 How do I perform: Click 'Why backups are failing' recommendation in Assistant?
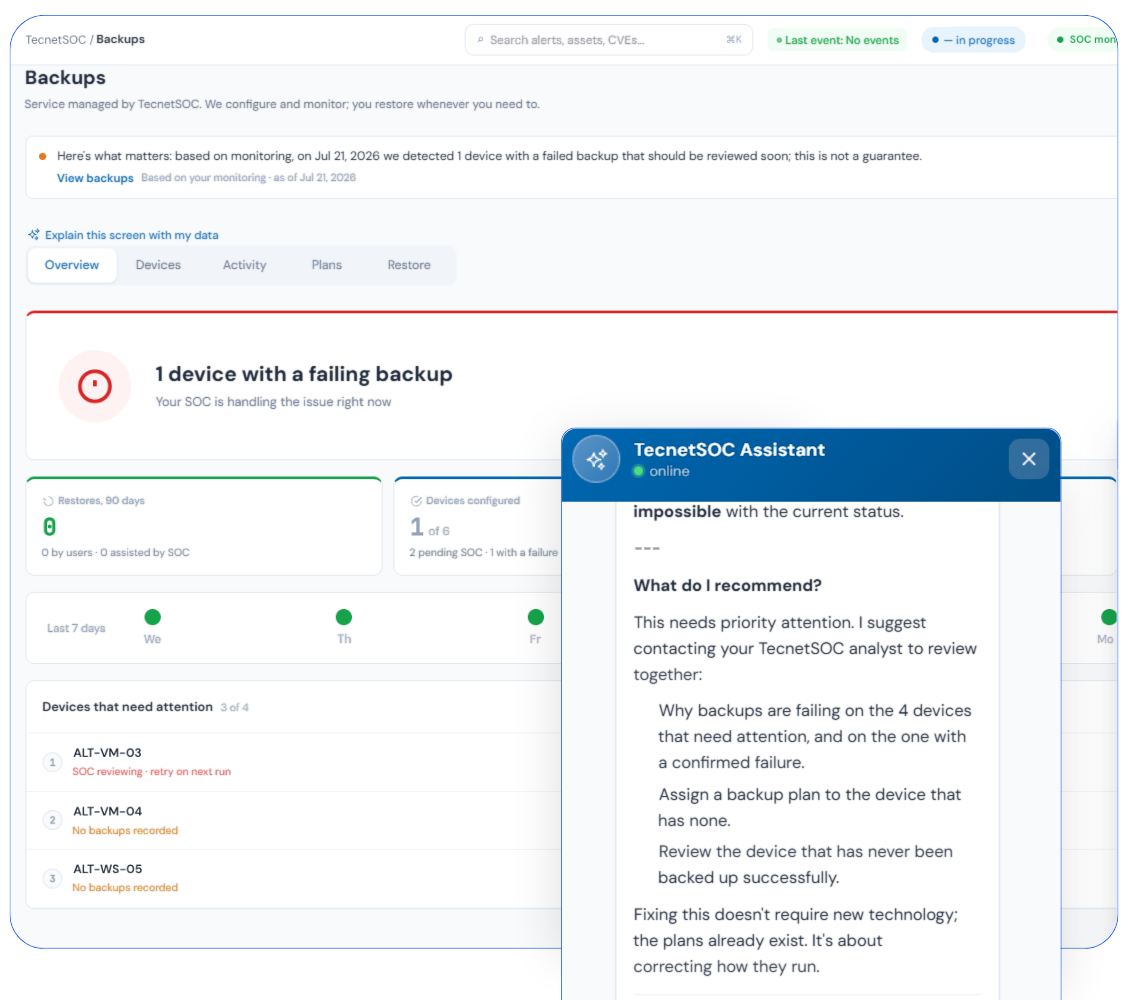[815, 736]
